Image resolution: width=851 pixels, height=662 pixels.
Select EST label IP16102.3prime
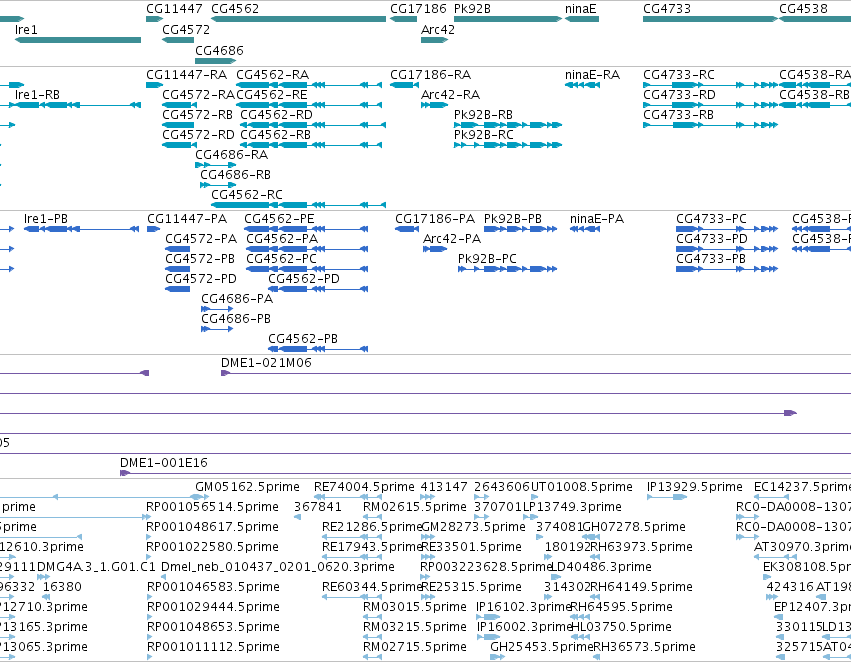pyautogui.click(x=523, y=607)
